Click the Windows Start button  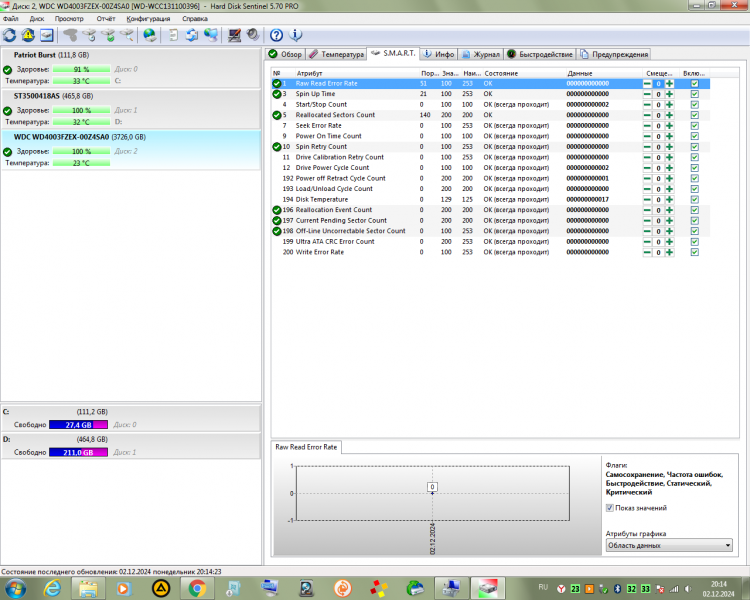15,588
